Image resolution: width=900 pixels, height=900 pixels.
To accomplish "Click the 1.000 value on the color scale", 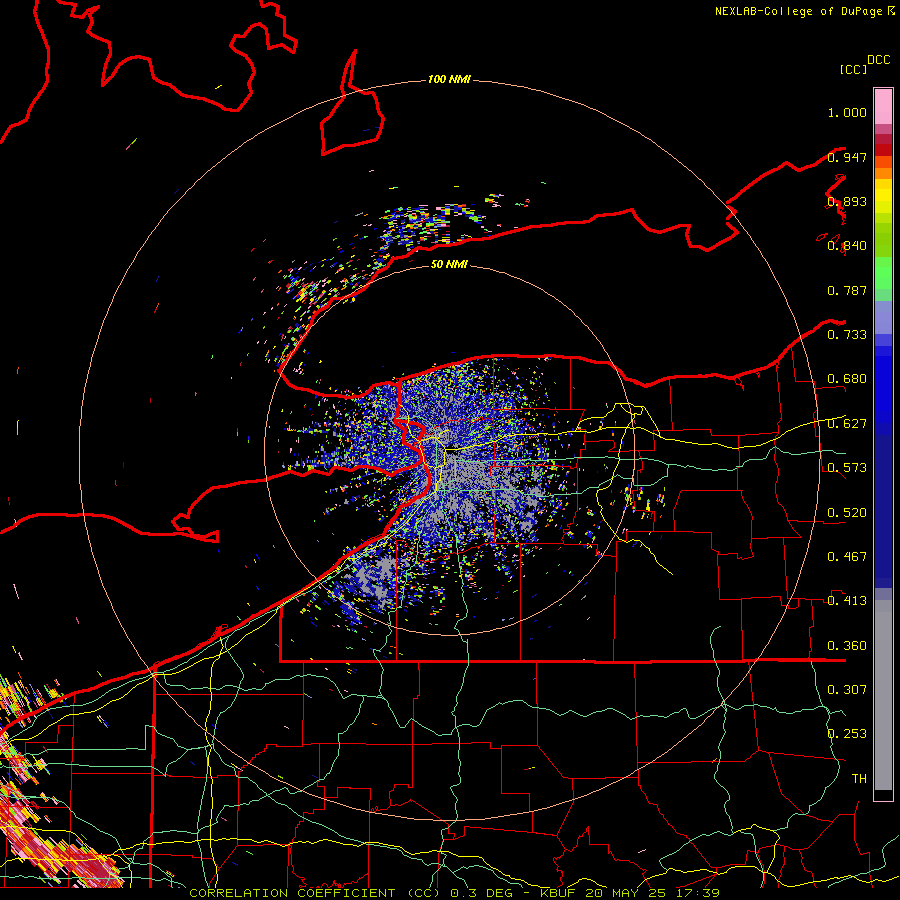I will (x=847, y=112).
